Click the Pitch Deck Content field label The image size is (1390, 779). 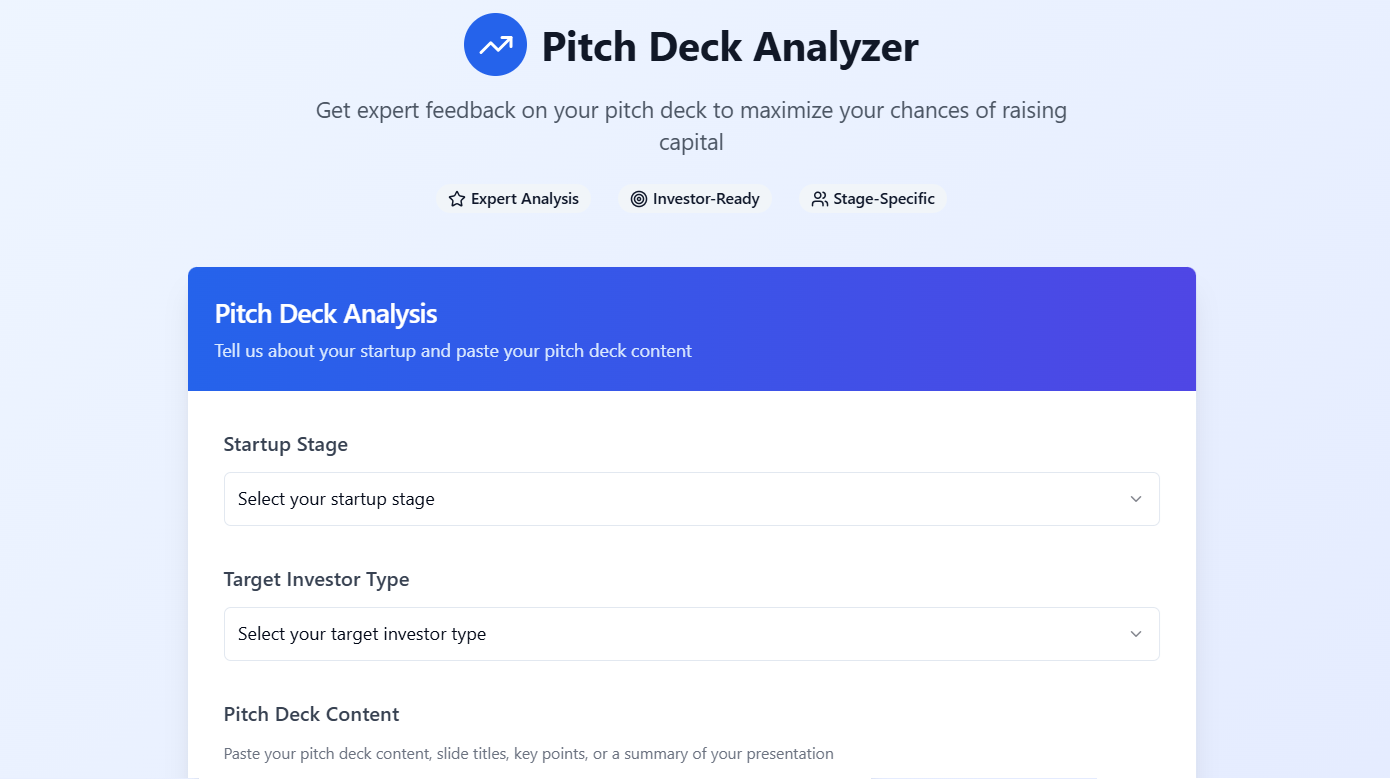click(311, 715)
